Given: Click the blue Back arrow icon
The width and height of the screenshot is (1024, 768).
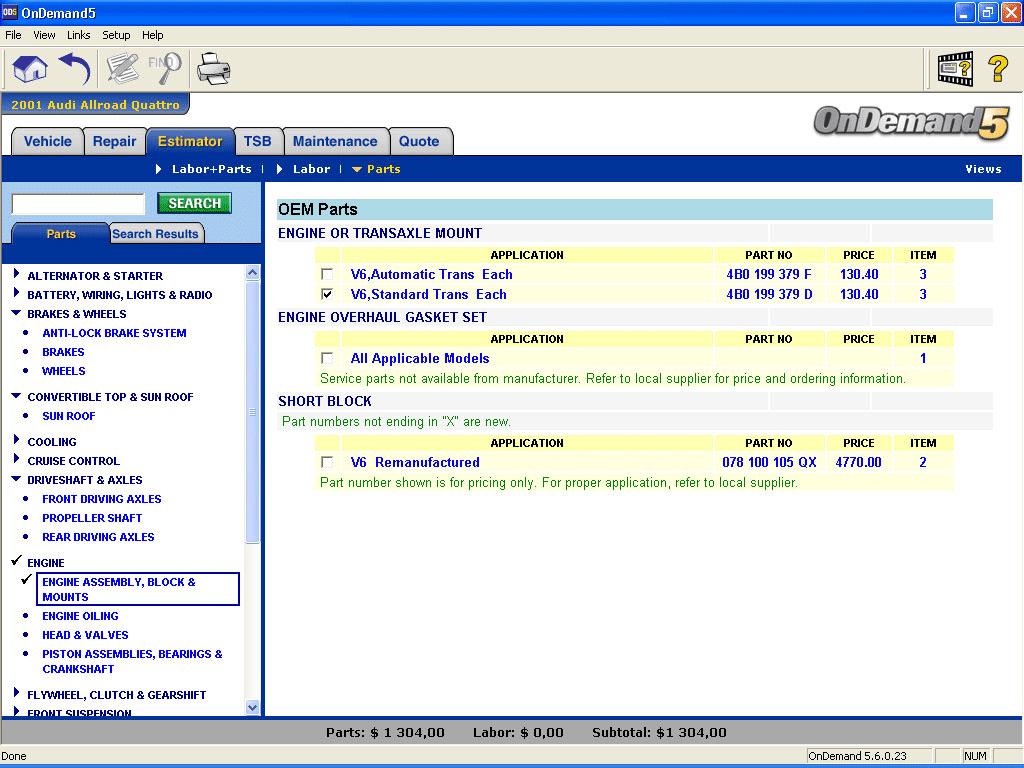Looking at the screenshot, I should pyautogui.click(x=74, y=69).
